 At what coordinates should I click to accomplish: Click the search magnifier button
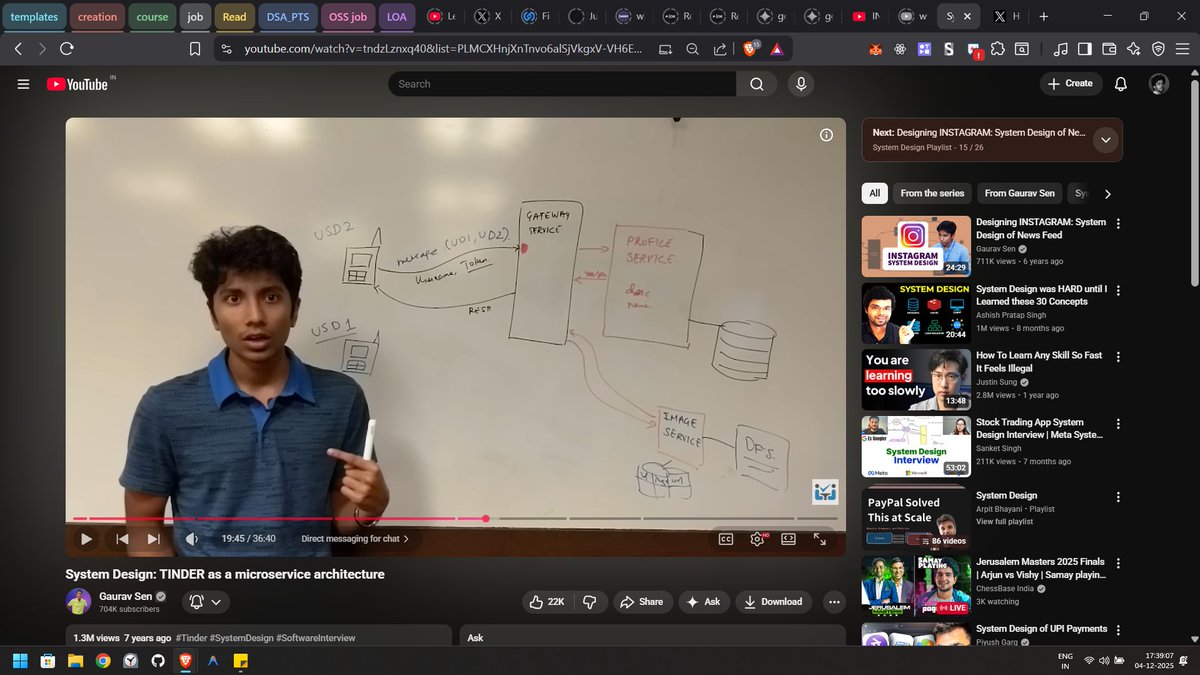pyautogui.click(x=757, y=84)
